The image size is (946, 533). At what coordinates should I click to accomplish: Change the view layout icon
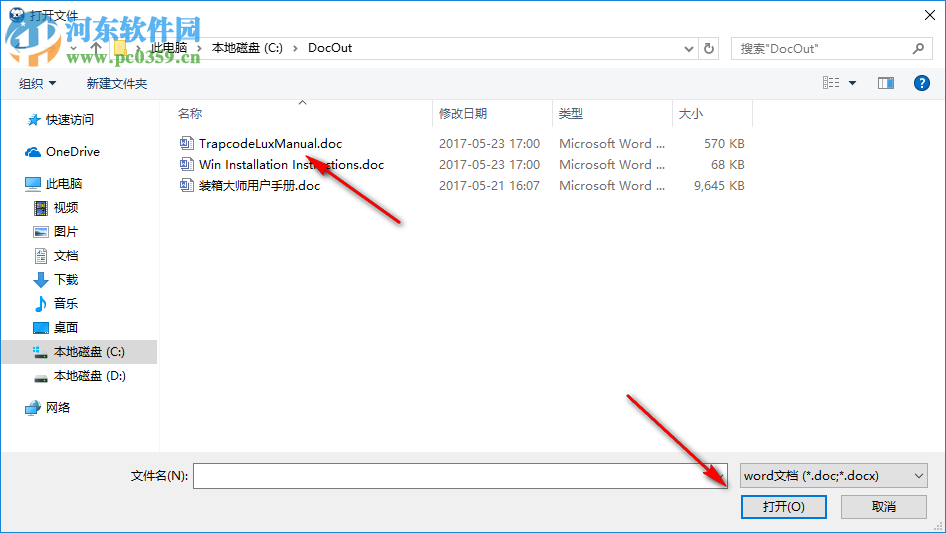point(831,83)
